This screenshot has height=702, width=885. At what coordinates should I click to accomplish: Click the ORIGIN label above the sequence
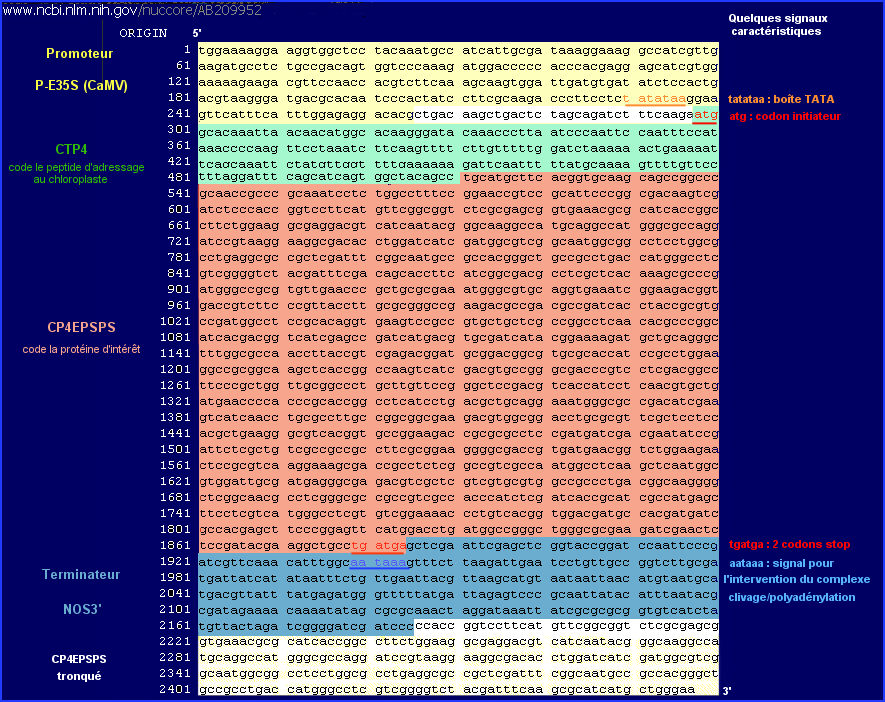pos(143,33)
